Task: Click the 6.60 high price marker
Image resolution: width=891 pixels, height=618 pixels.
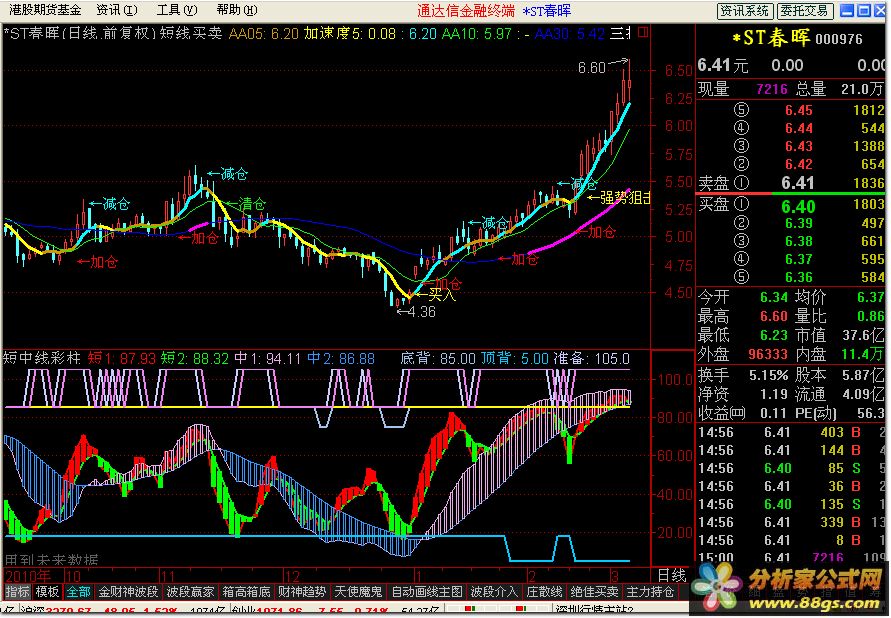Action: click(592, 68)
